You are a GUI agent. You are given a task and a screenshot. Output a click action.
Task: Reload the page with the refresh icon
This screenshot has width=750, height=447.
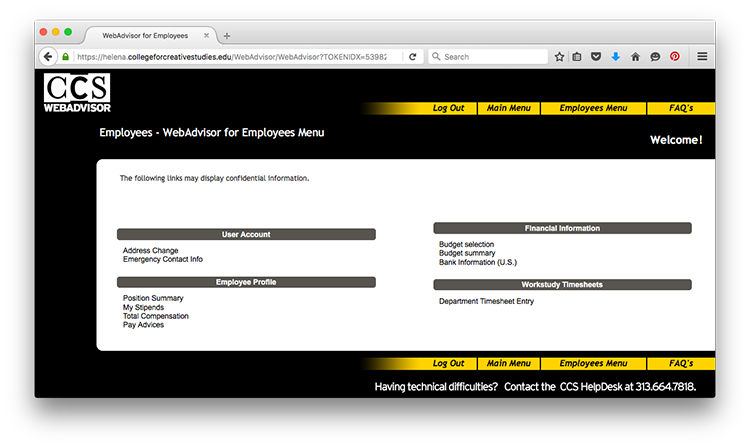pos(413,57)
